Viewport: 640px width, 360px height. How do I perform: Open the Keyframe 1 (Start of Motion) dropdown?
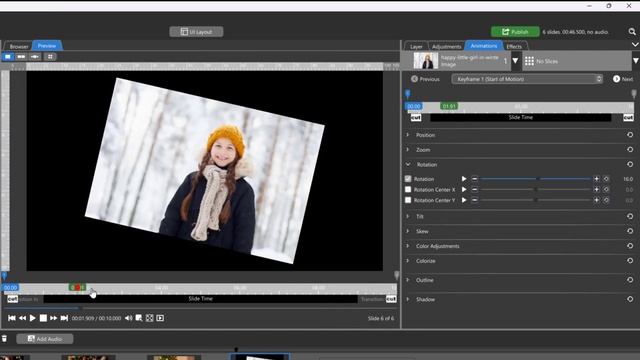pyautogui.click(x=527, y=79)
